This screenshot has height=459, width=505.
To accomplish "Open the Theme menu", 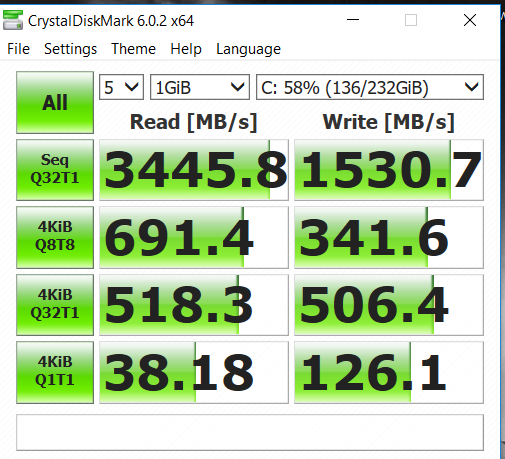I will click(133, 49).
